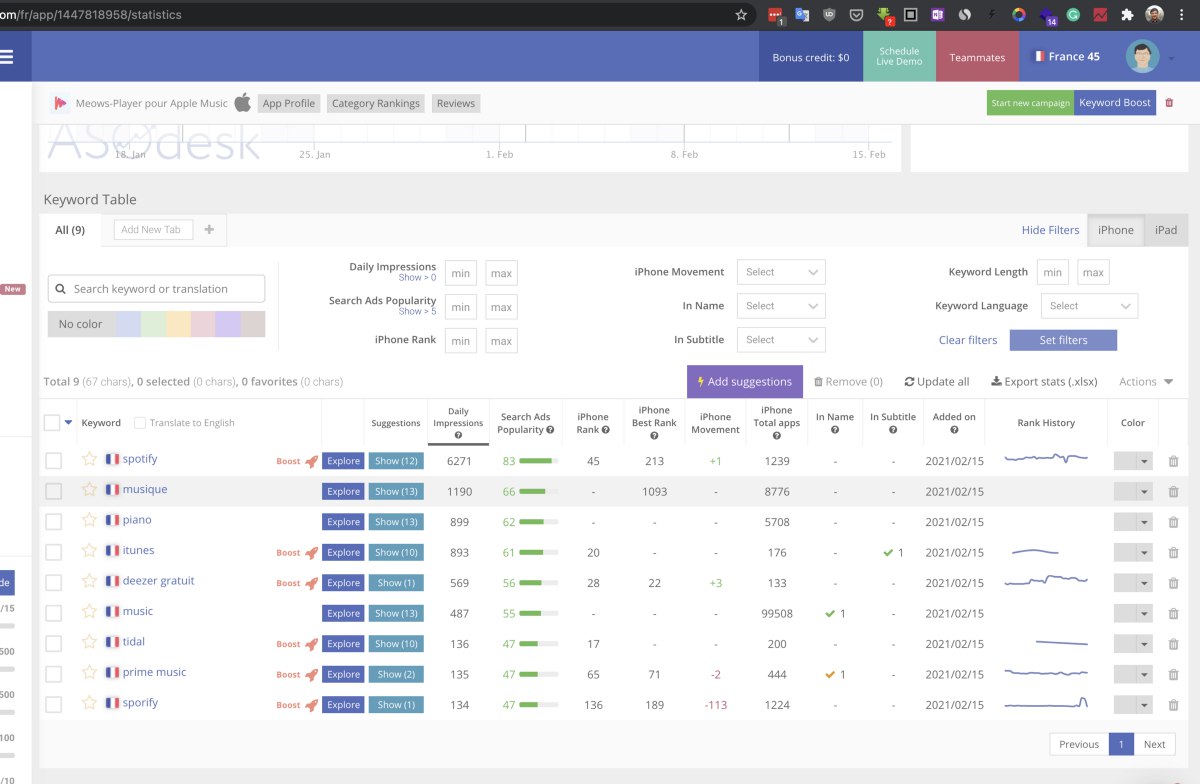Toggle the select-all keywords checkbox

click(52, 423)
